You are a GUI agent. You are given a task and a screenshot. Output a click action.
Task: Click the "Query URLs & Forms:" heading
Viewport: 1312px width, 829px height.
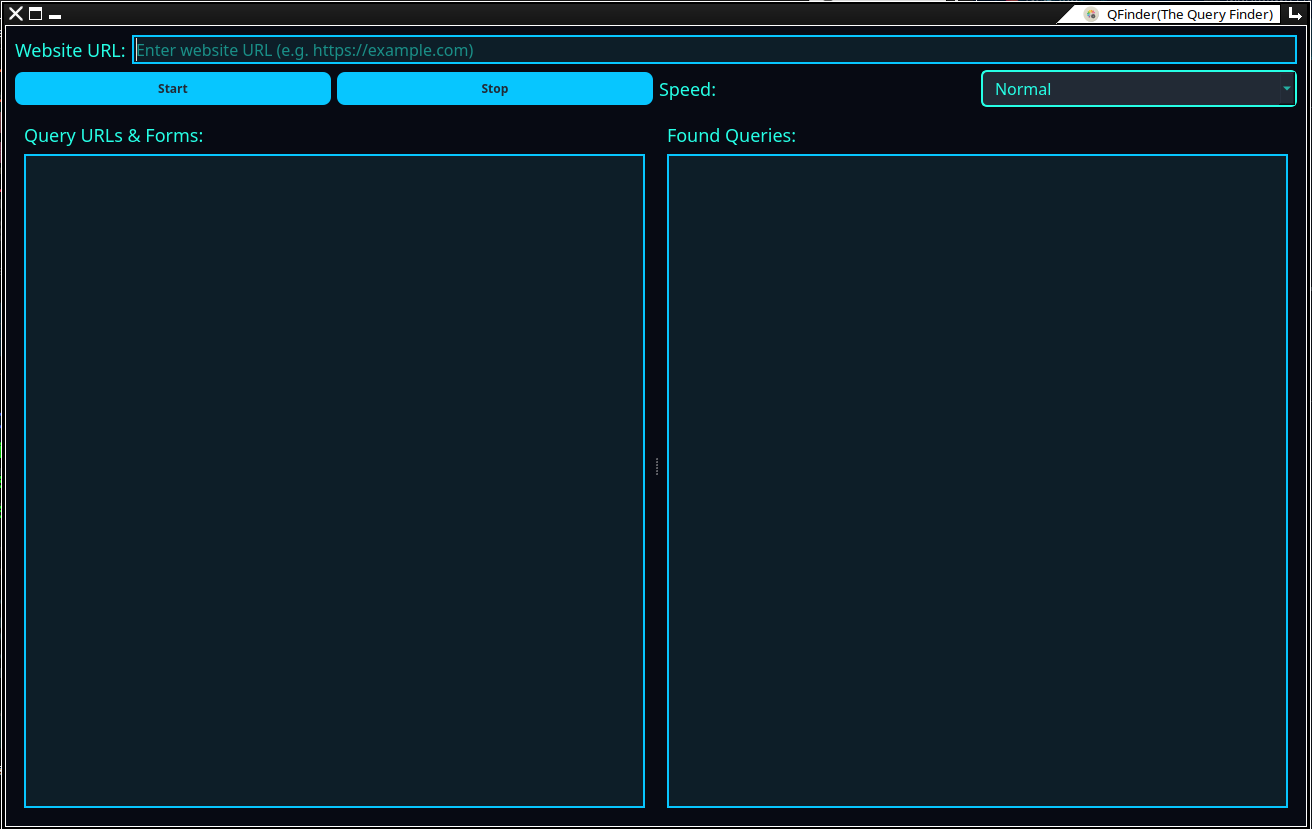[114, 136]
